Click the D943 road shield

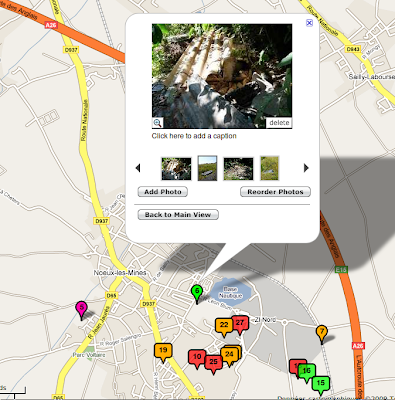[x=353, y=49]
